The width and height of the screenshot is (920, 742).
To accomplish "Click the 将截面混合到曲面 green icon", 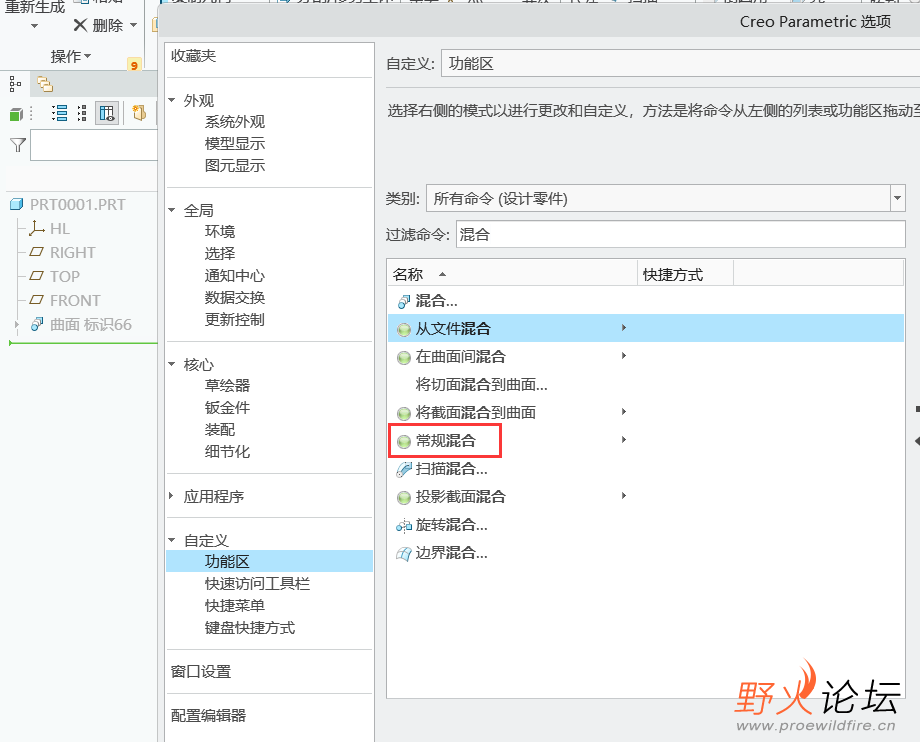I will click(x=404, y=413).
